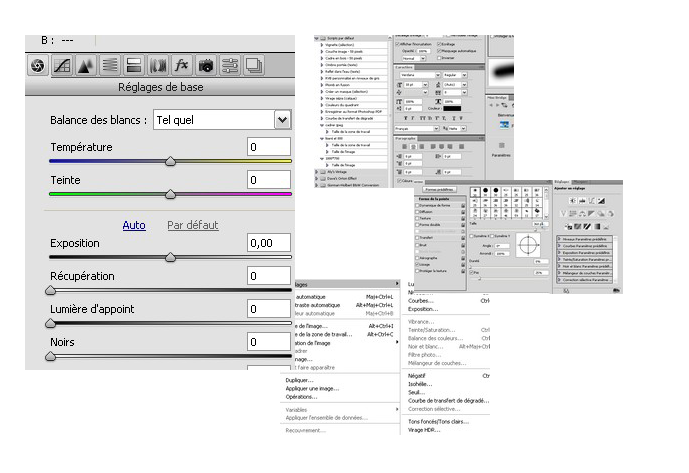Add a Levels adjustment icon
Viewport: 689px width, 473px height.
click(x=582, y=200)
